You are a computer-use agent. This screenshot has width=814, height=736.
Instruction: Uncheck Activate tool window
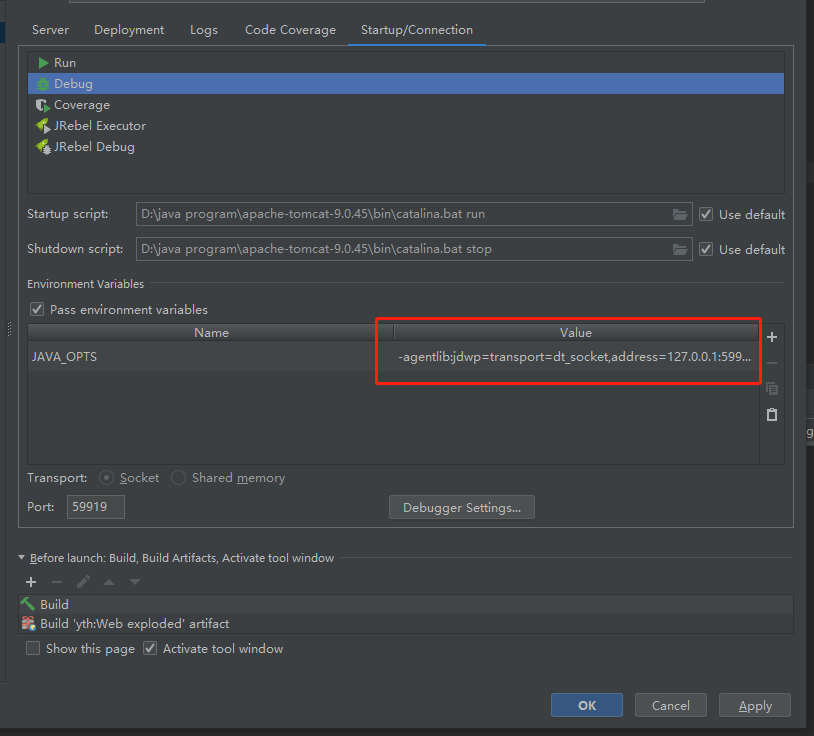tap(149, 648)
